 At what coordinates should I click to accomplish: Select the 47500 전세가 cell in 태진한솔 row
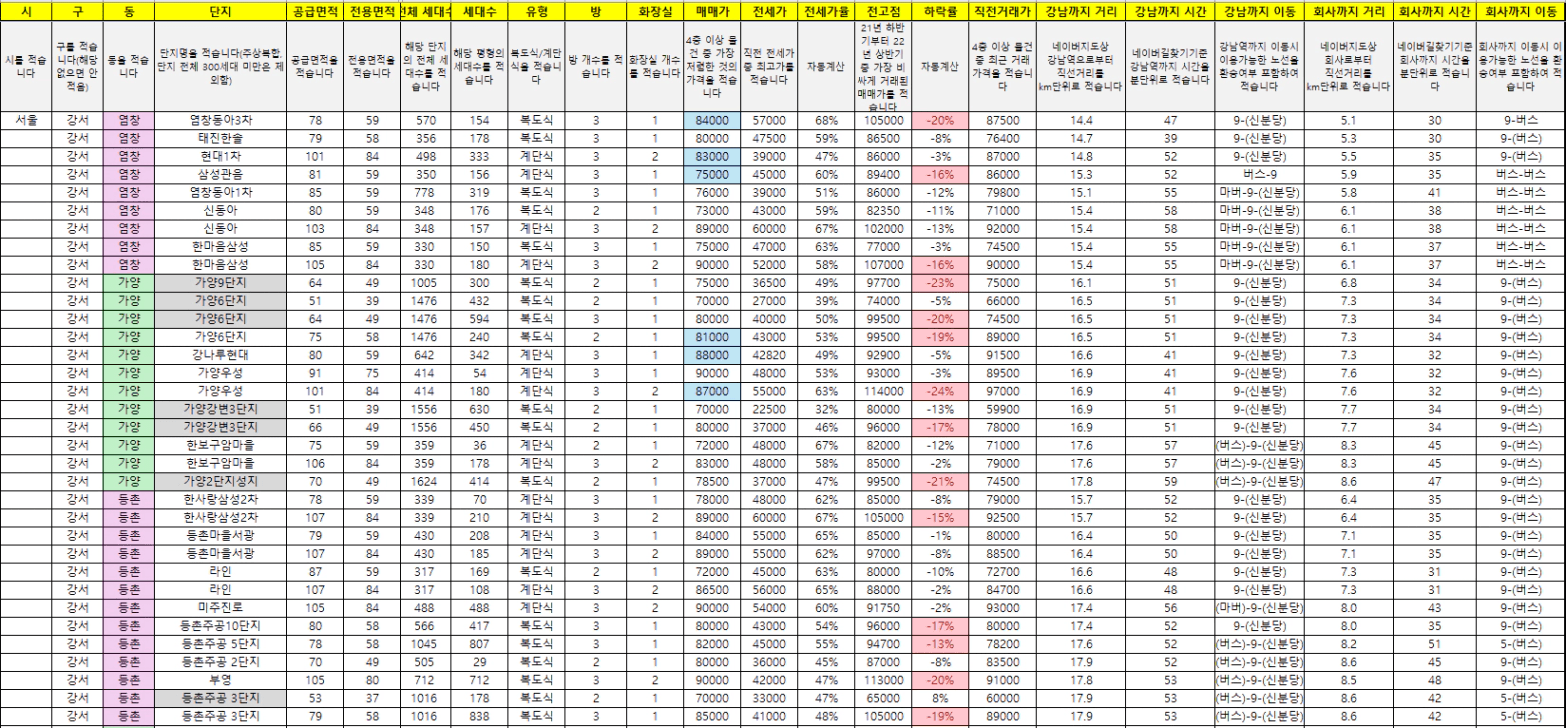tap(769, 138)
